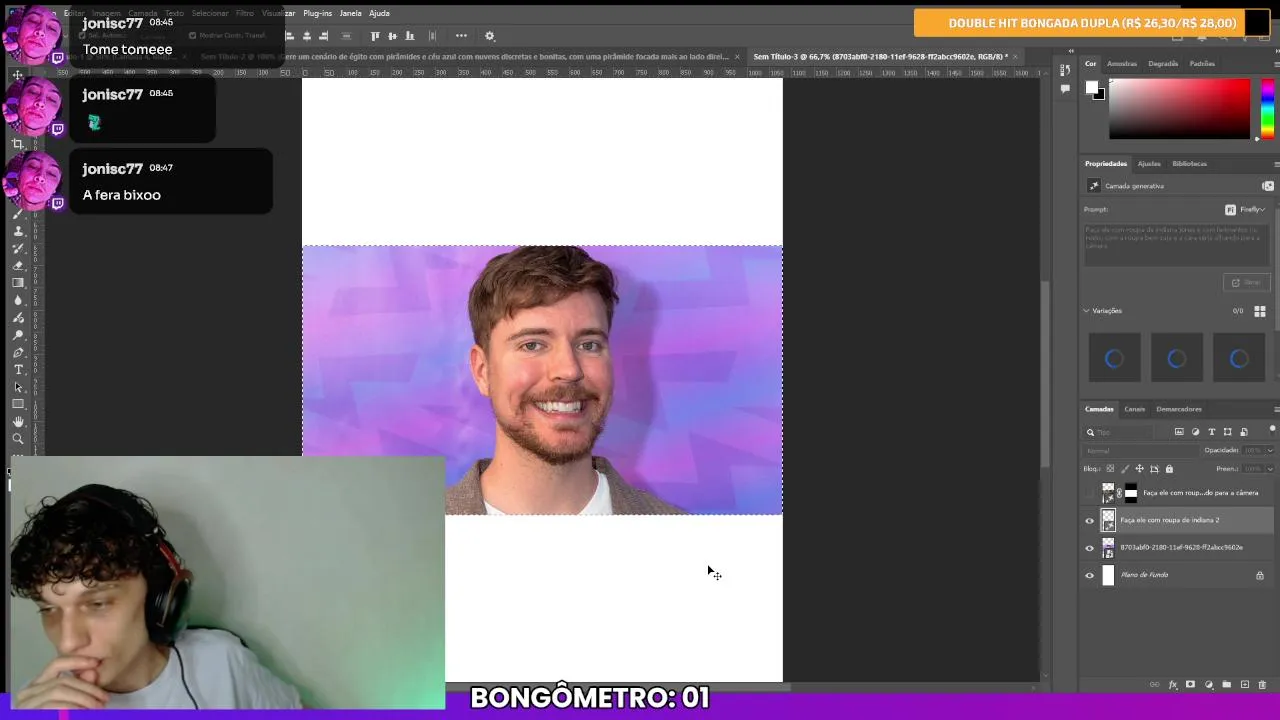
Task: Switch to the Demarcadores tab
Action: click(1179, 409)
